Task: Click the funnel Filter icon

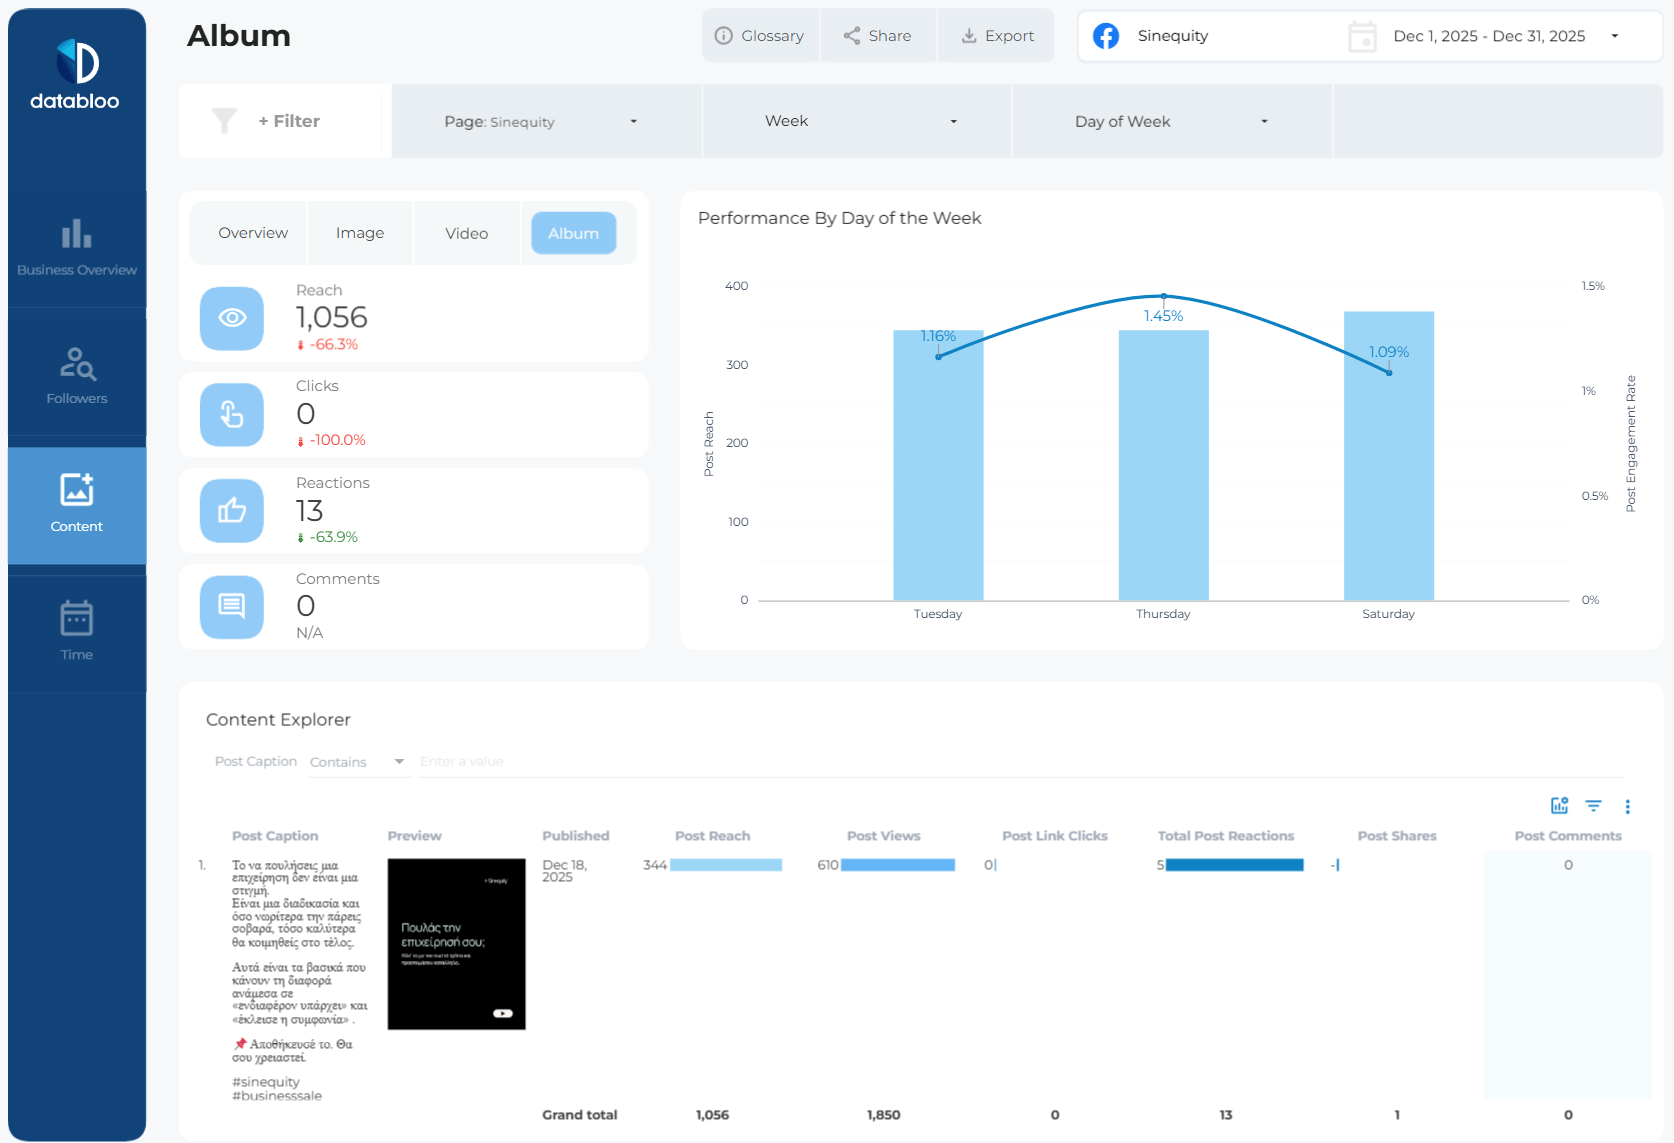Action: click(225, 121)
